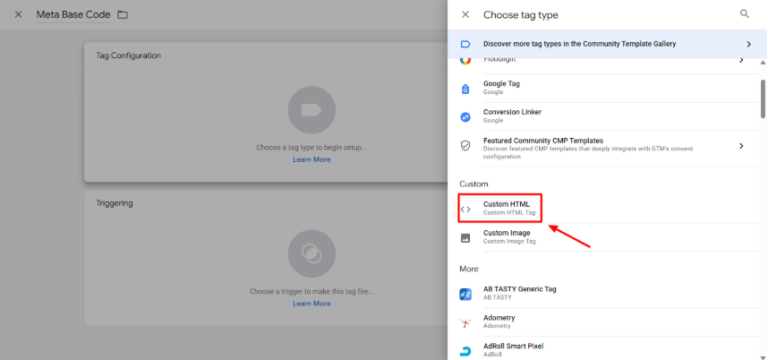Open search in Choose tag type panel
Screen dimensions: 768x360
tap(744, 14)
